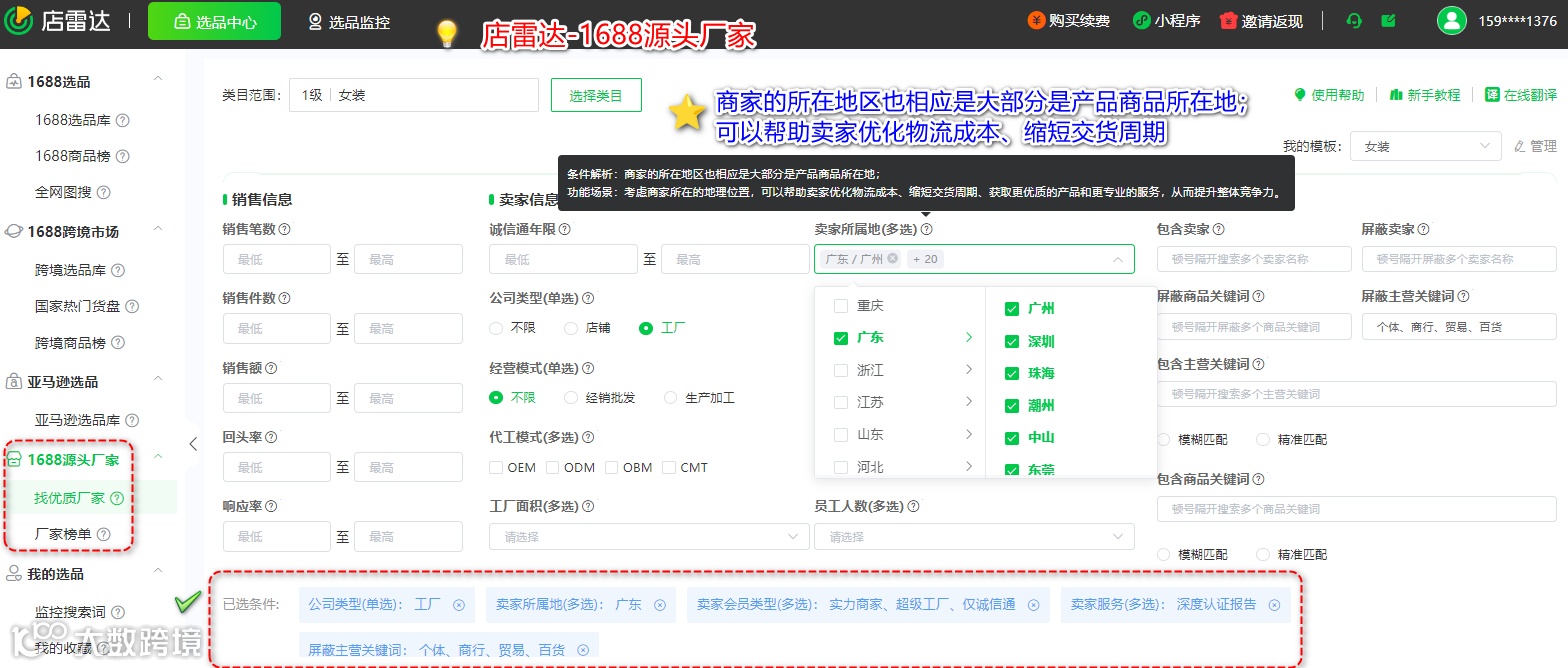This screenshot has width=1568, height=668.
Task: Collapse the 1688选品 sidebar group
Action: (x=158, y=79)
